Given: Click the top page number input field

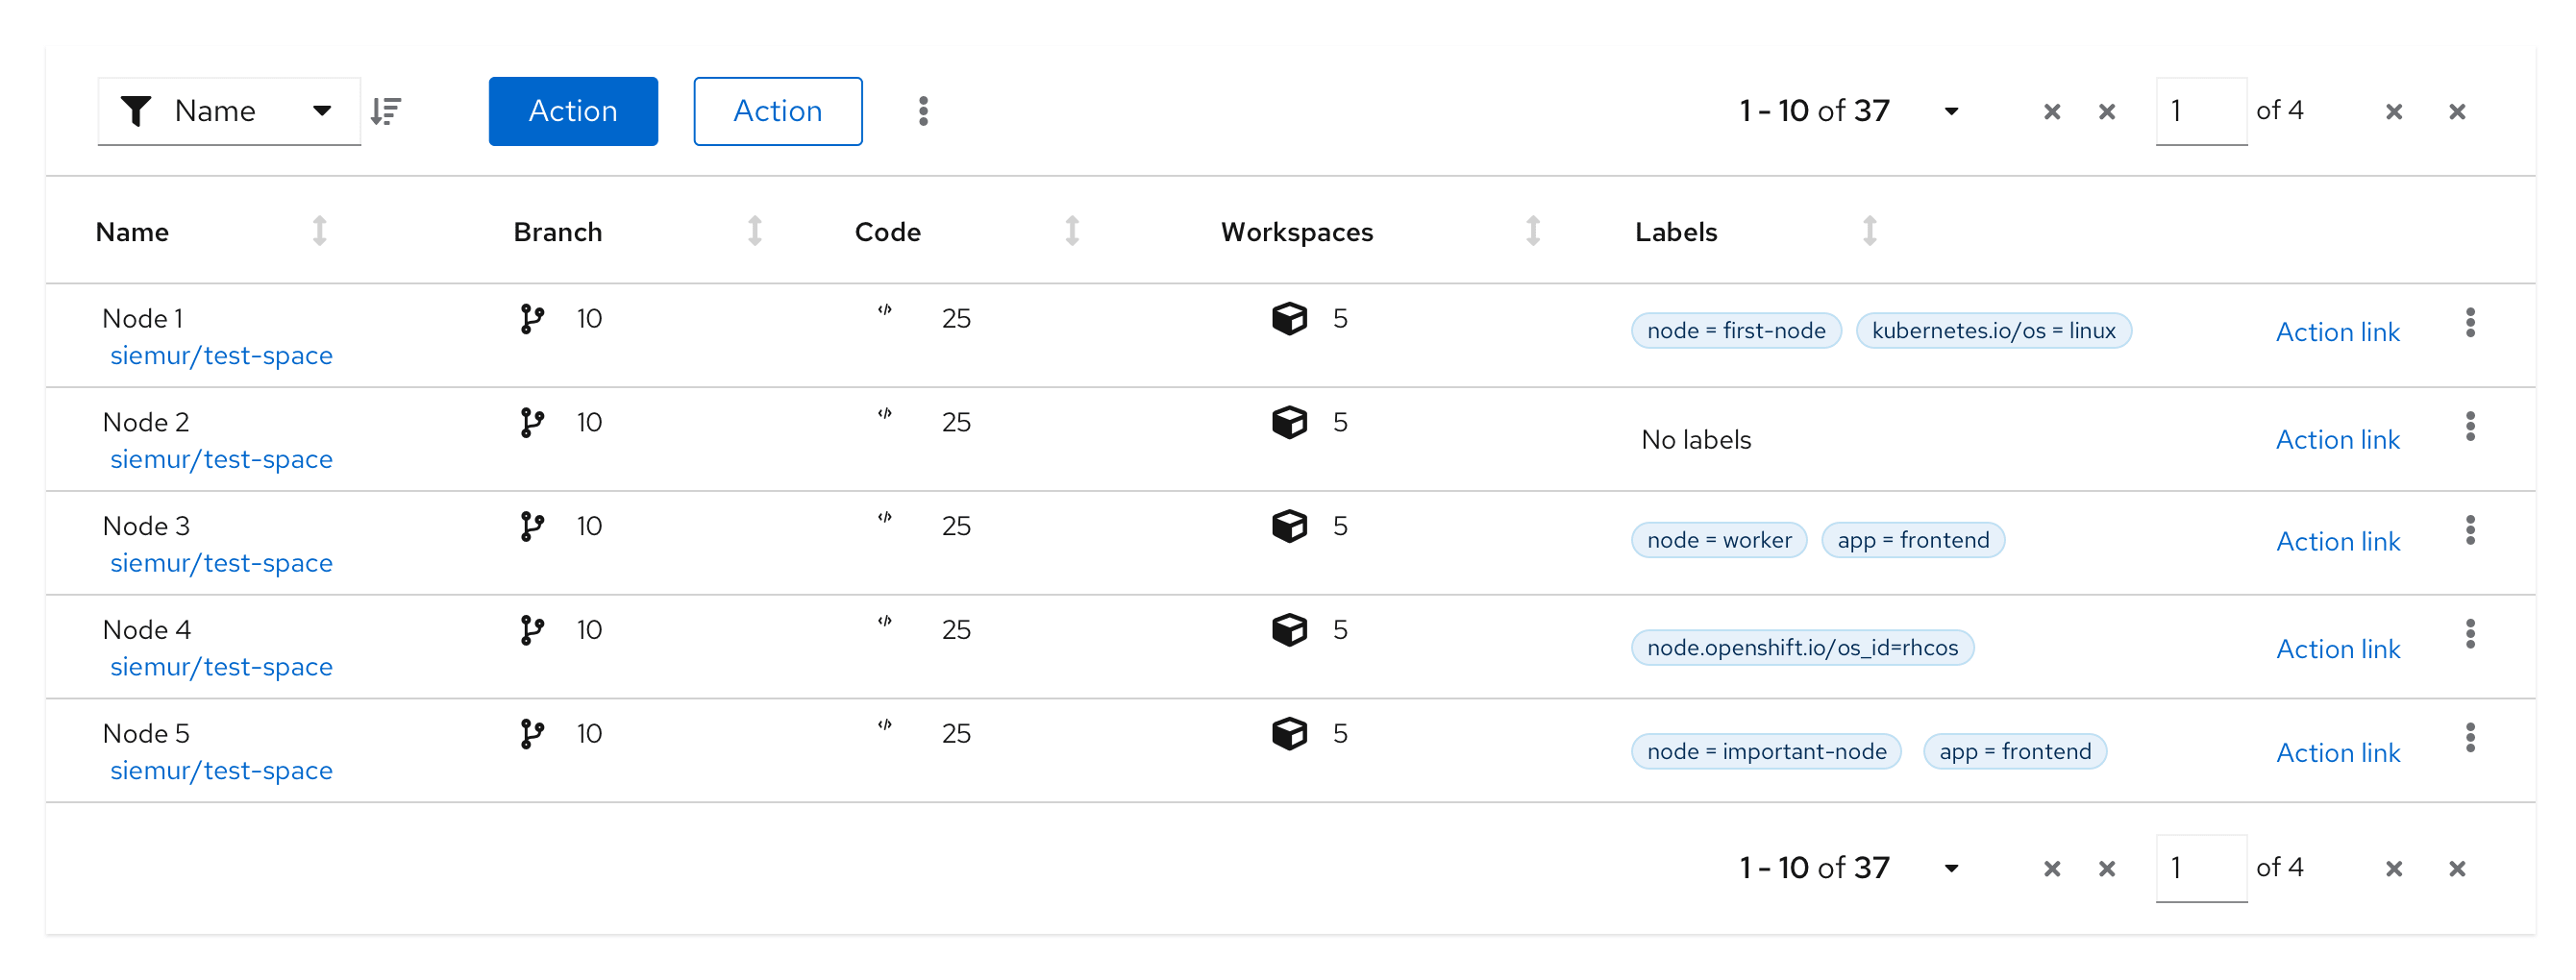Looking at the screenshot, I should pos(2200,111).
